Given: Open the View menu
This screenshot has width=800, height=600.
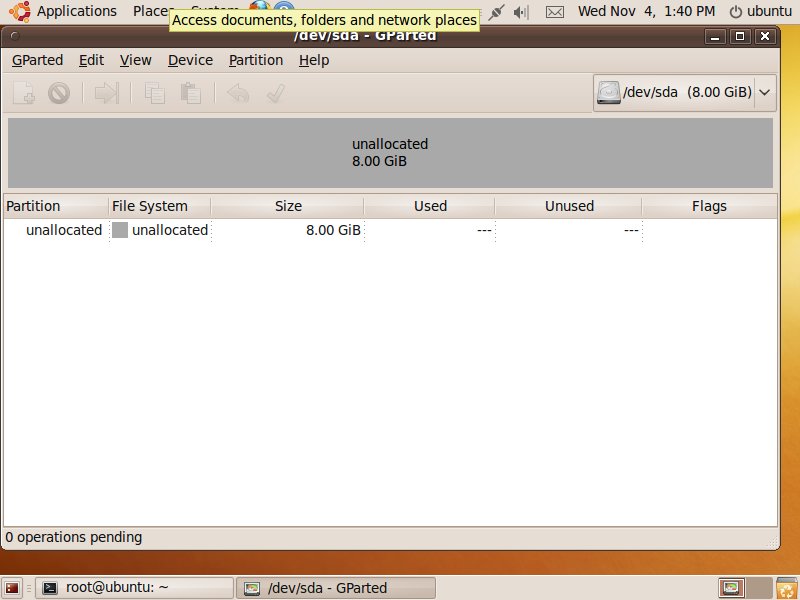Looking at the screenshot, I should [136, 60].
